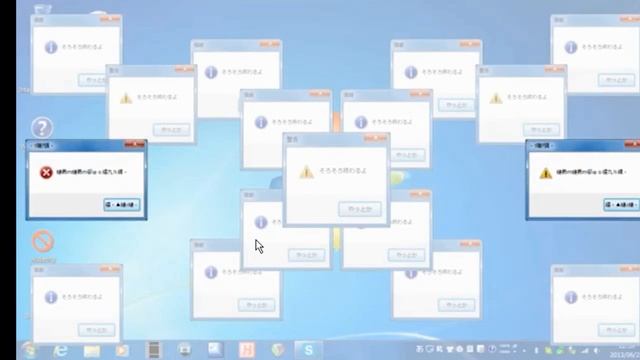
Task: Open the red prohibited-sign desktop icon
Action: (x=43, y=242)
